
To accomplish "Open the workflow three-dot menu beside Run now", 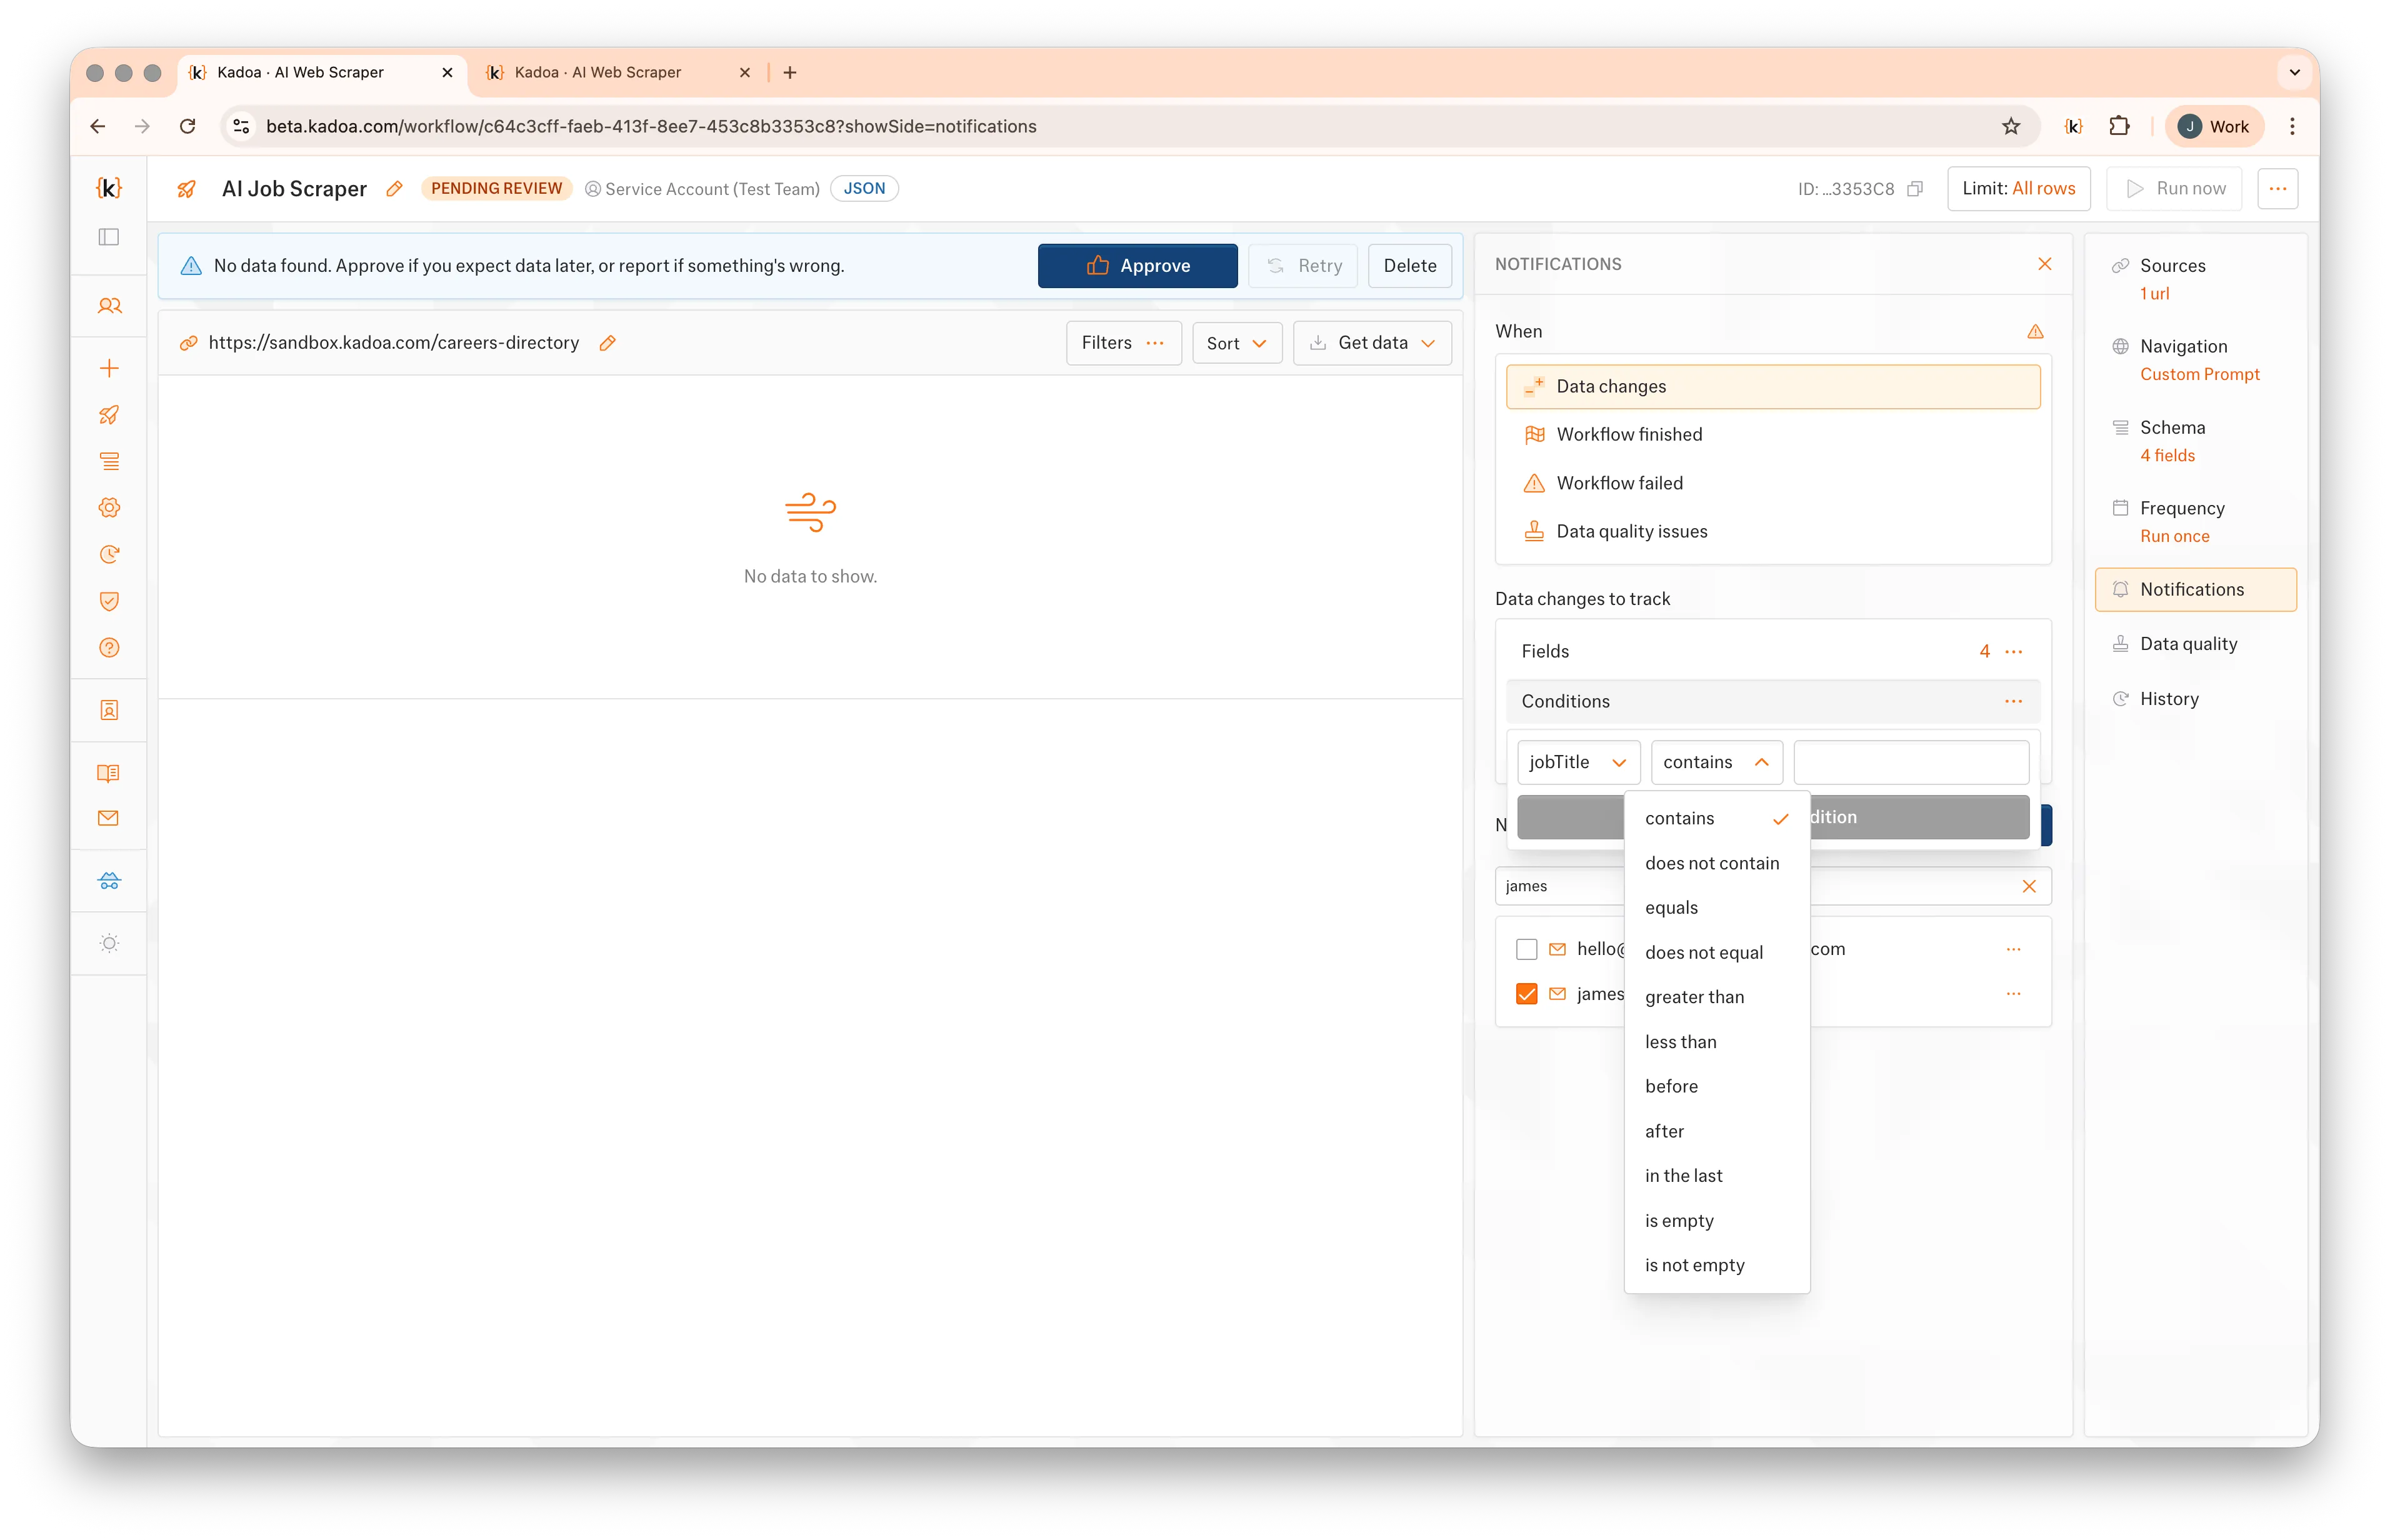I will (x=2278, y=188).
